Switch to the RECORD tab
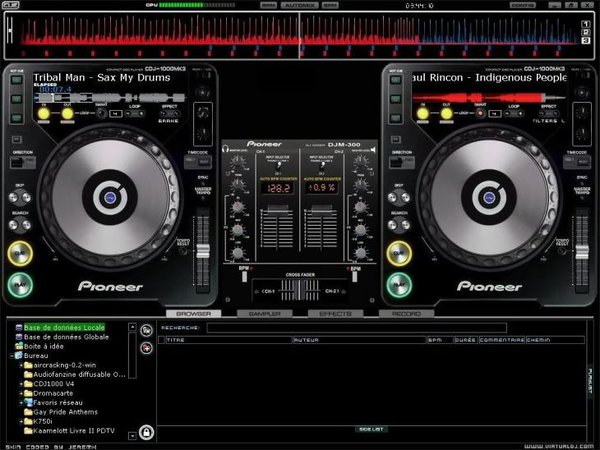This screenshot has width=600, height=450. pyautogui.click(x=406, y=313)
